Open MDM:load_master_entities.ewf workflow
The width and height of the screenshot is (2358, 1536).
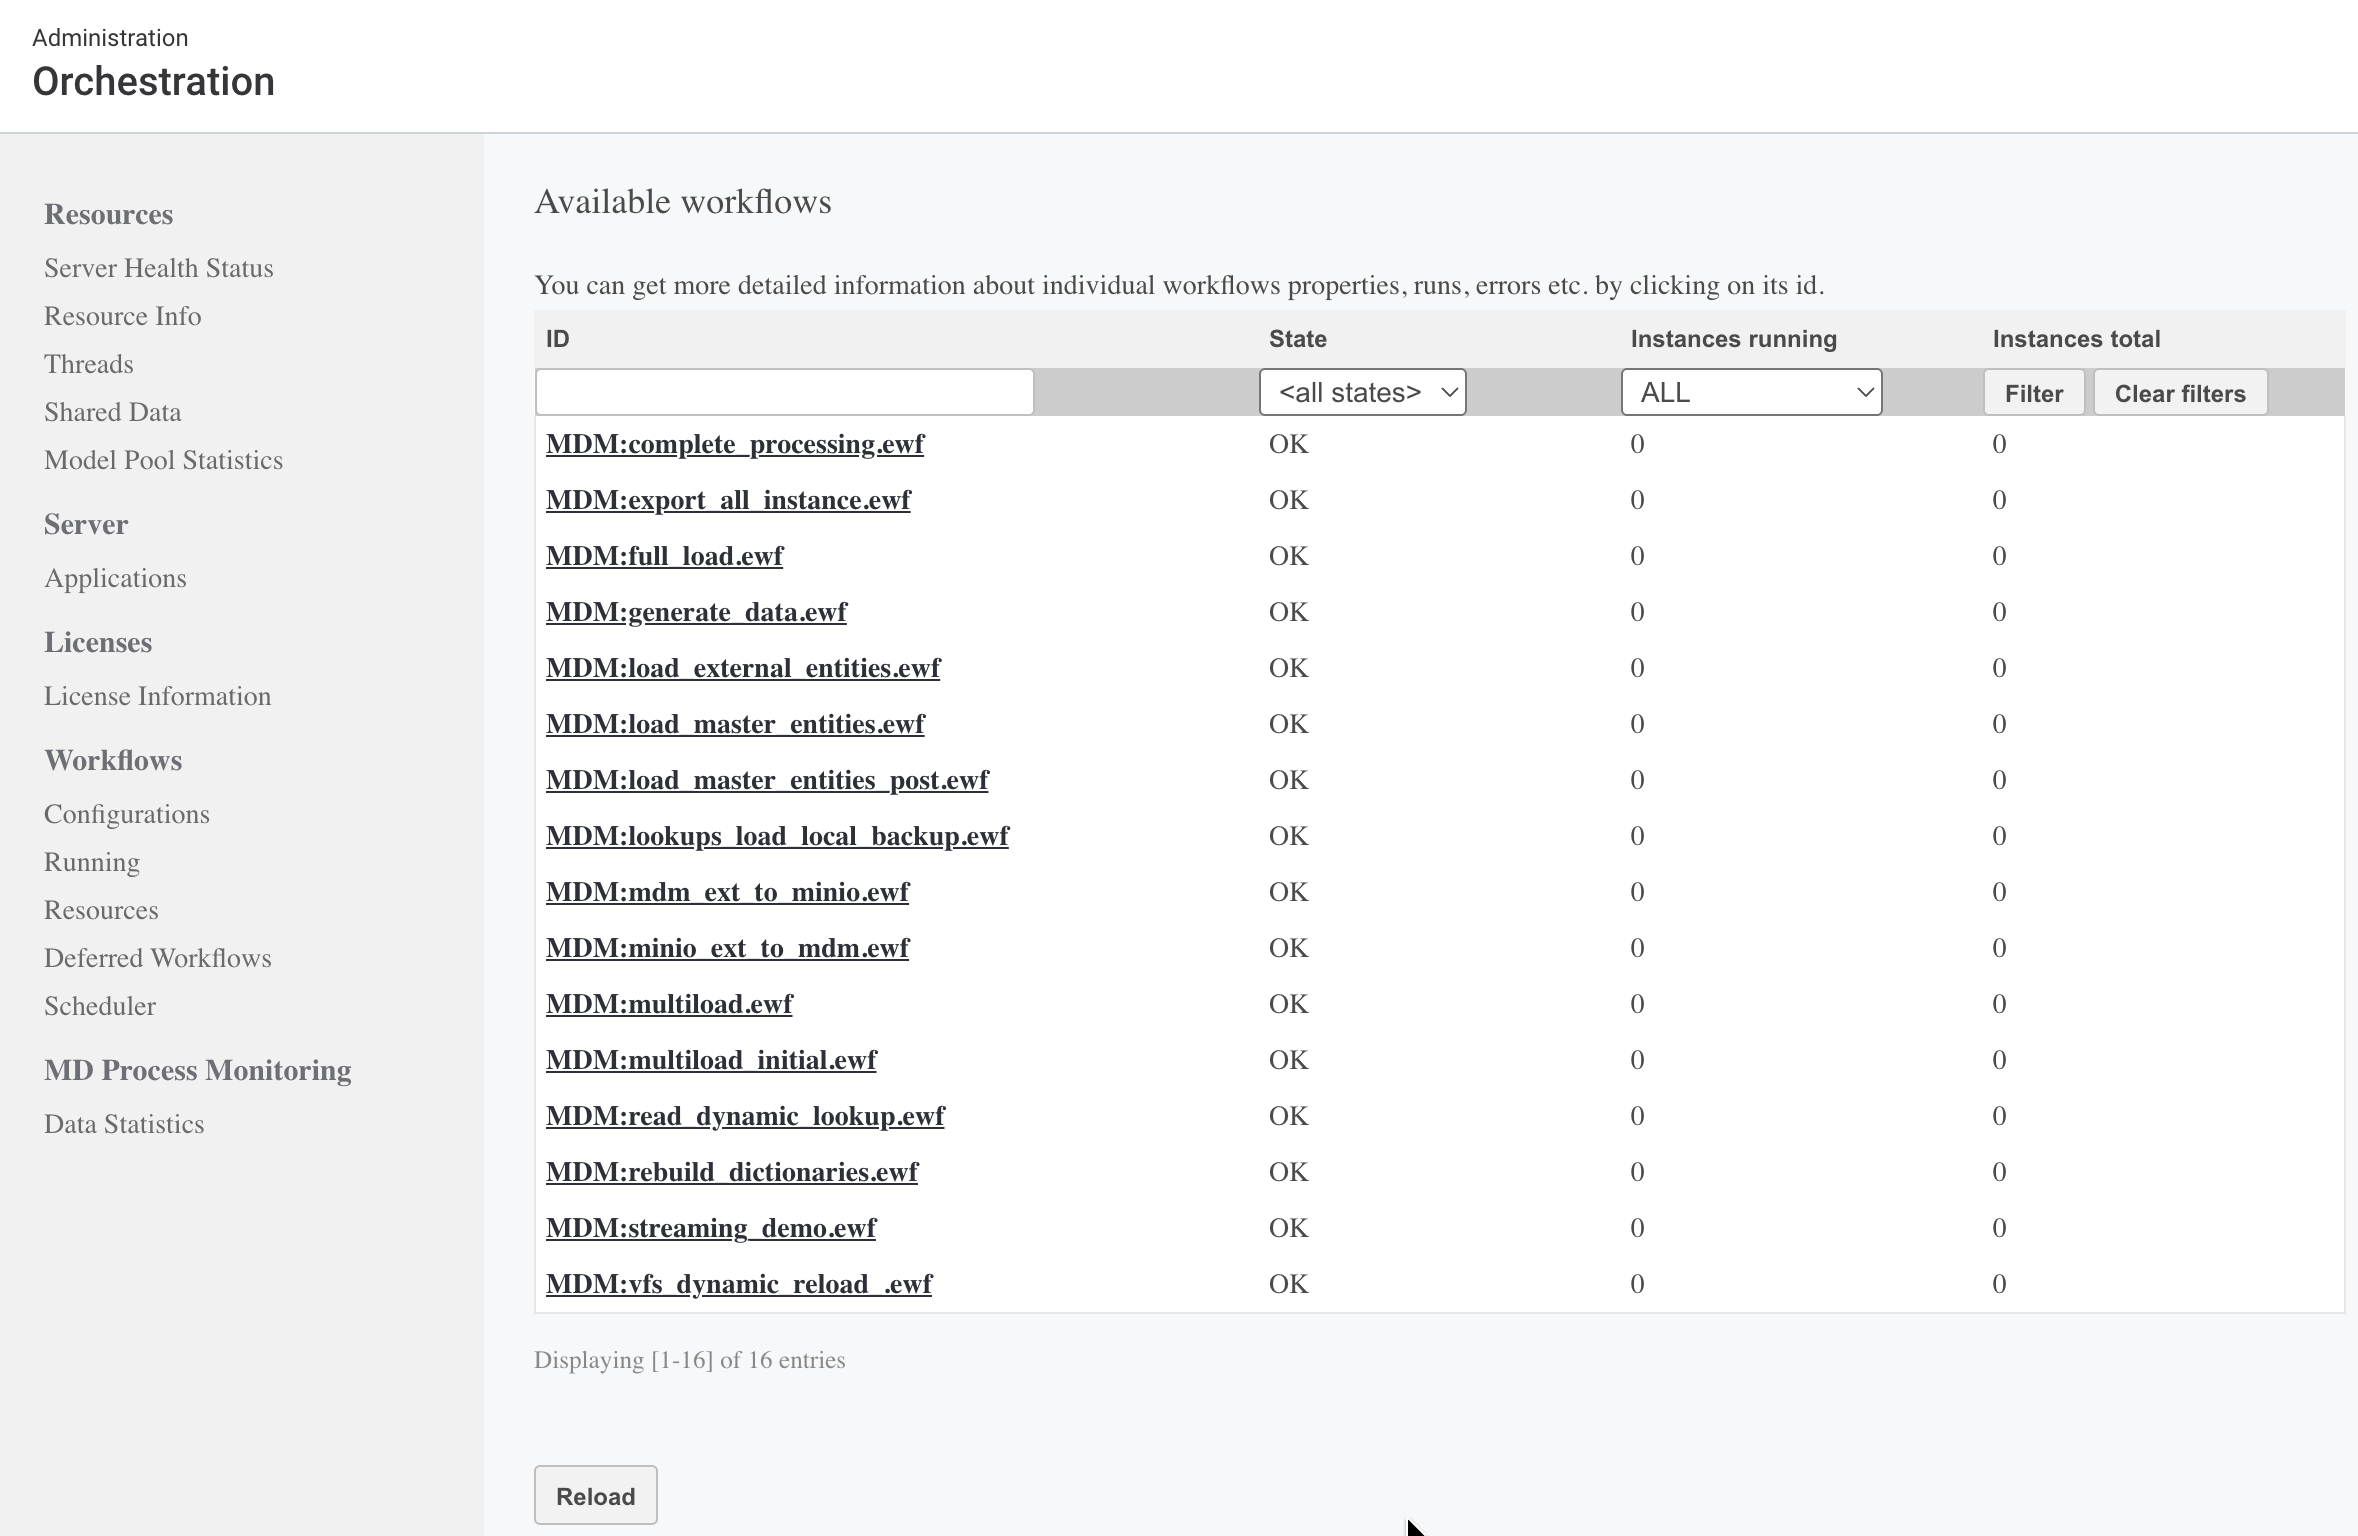pyautogui.click(x=735, y=724)
